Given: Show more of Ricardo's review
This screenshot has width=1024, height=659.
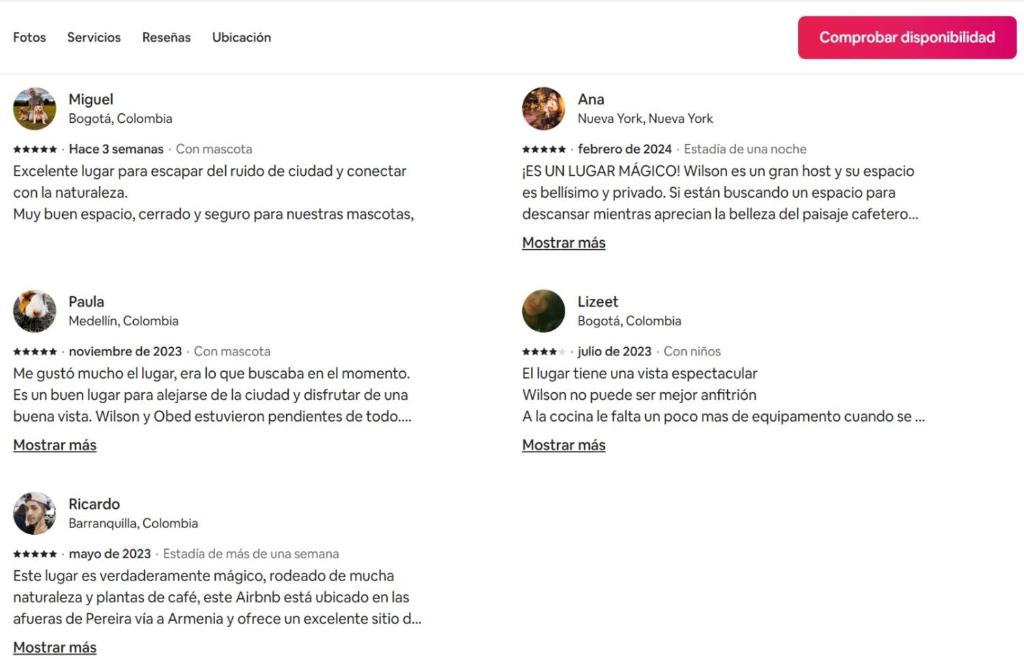Looking at the screenshot, I should point(55,647).
